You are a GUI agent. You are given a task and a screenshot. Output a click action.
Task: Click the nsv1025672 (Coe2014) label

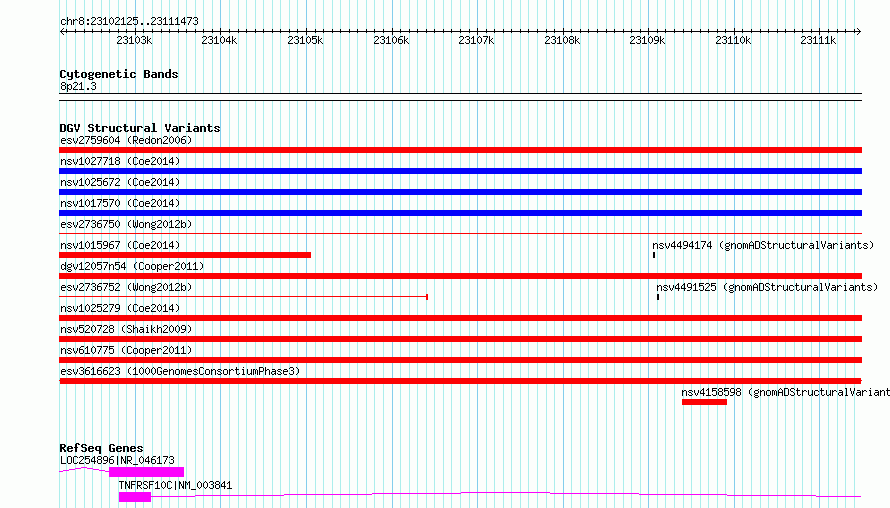pyautogui.click(x=120, y=182)
